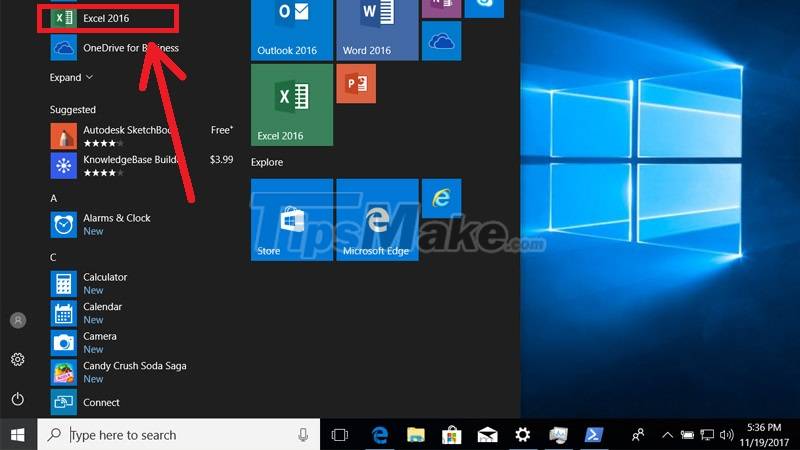Open the Word 2016 tile
Viewport: 800px width, 450px height.
(x=378, y=30)
